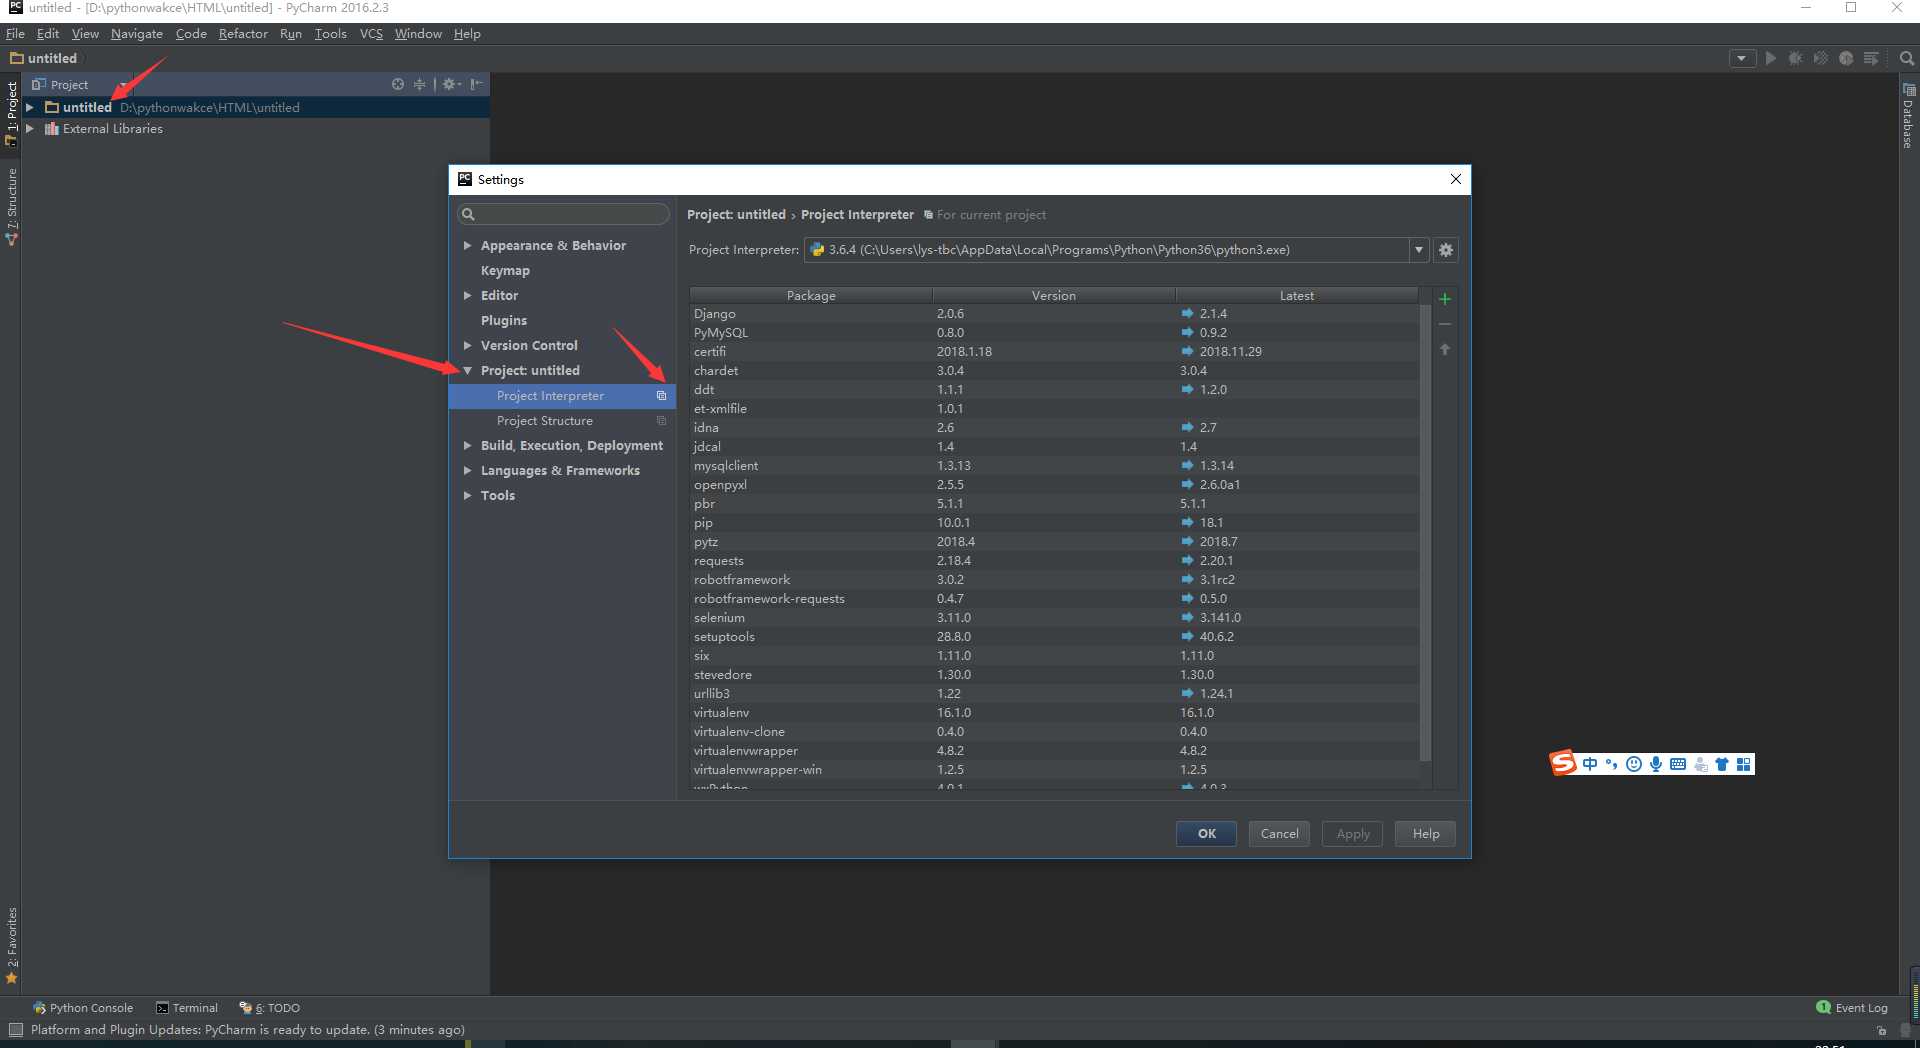Click OK in Settings dialog
1920x1048 pixels.
tap(1206, 834)
